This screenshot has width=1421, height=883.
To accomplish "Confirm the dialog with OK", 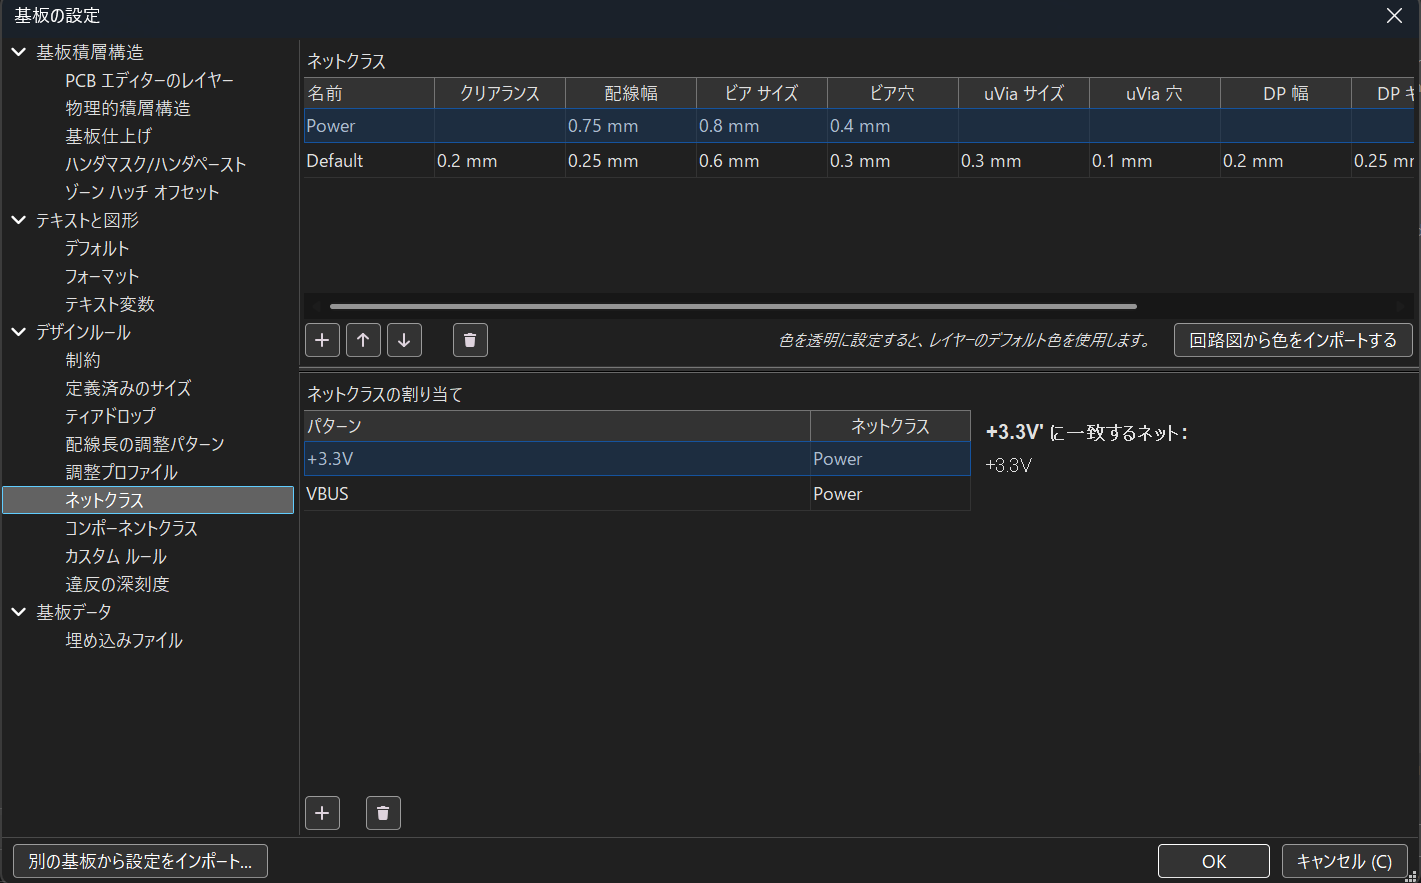I will [1214, 861].
